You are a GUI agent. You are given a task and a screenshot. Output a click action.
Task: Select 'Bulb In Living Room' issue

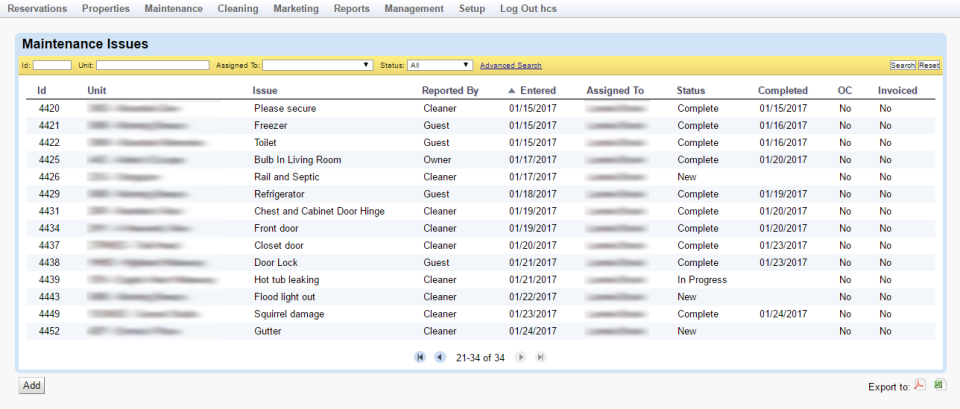click(x=298, y=160)
